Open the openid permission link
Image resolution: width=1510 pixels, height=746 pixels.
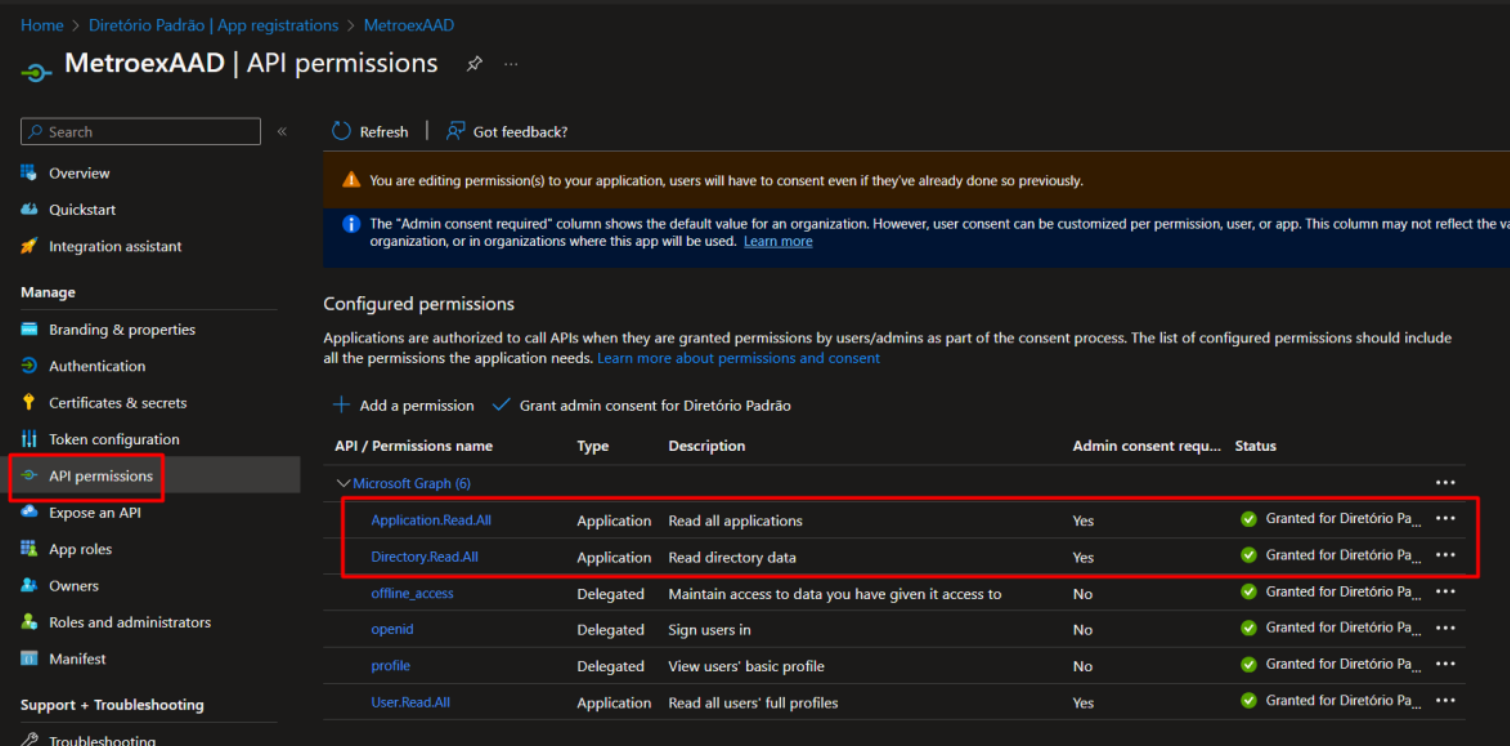(392, 629)
